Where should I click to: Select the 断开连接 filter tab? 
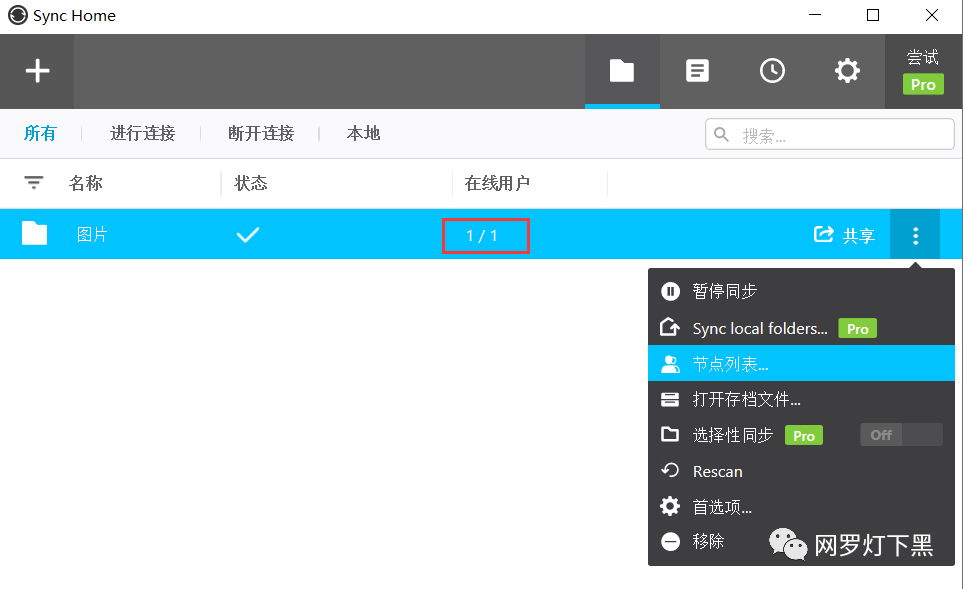tap(261, 133)
